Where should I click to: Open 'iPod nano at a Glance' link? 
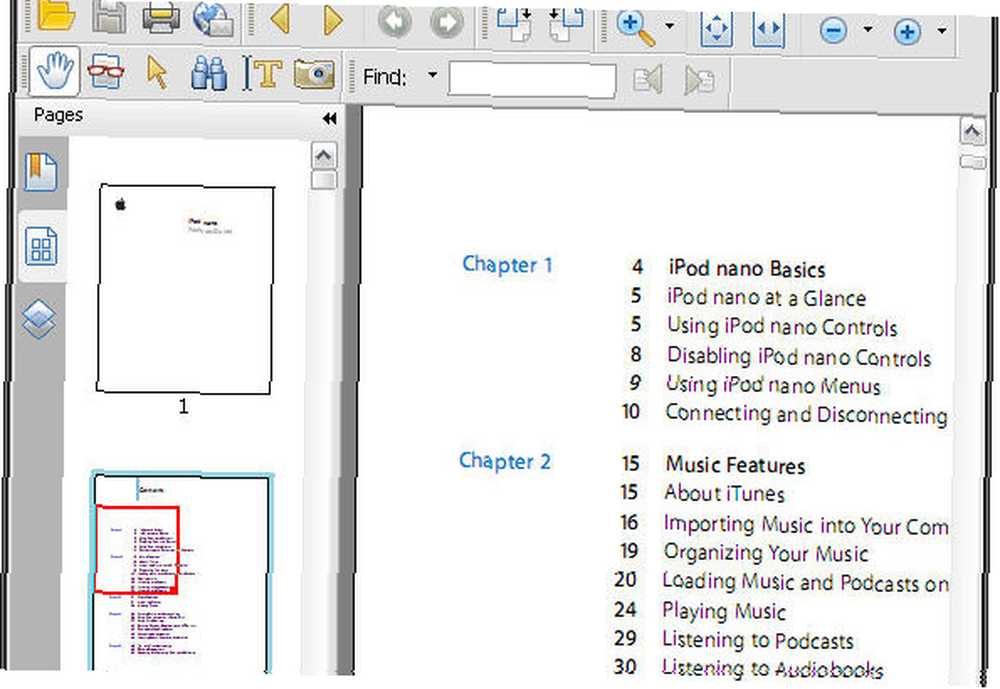click(x=767, y=298)
